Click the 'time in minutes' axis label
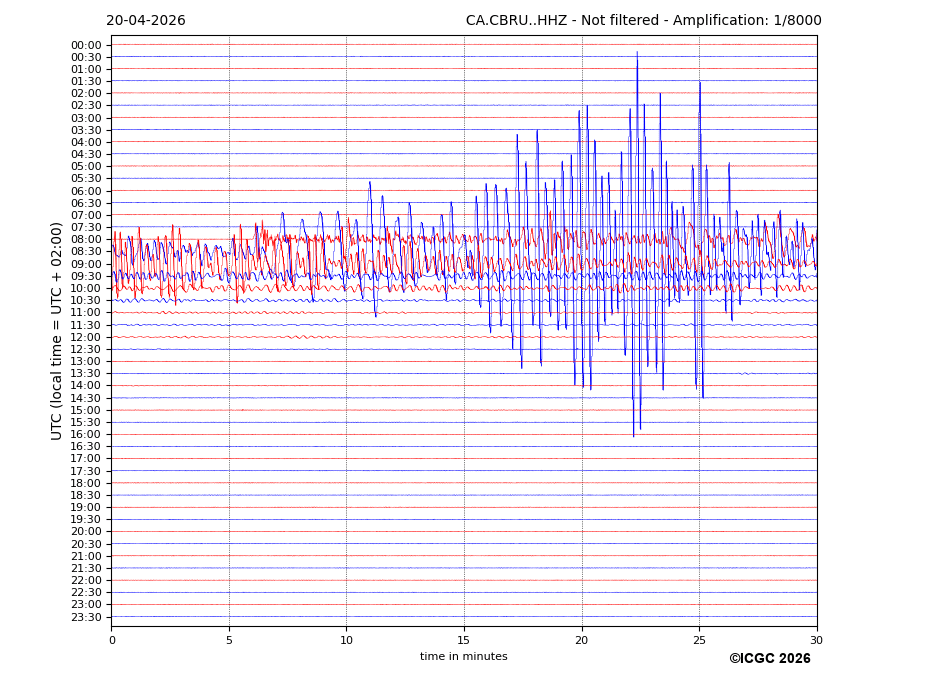This screenshot has height=696, width=927. point(463,657)
